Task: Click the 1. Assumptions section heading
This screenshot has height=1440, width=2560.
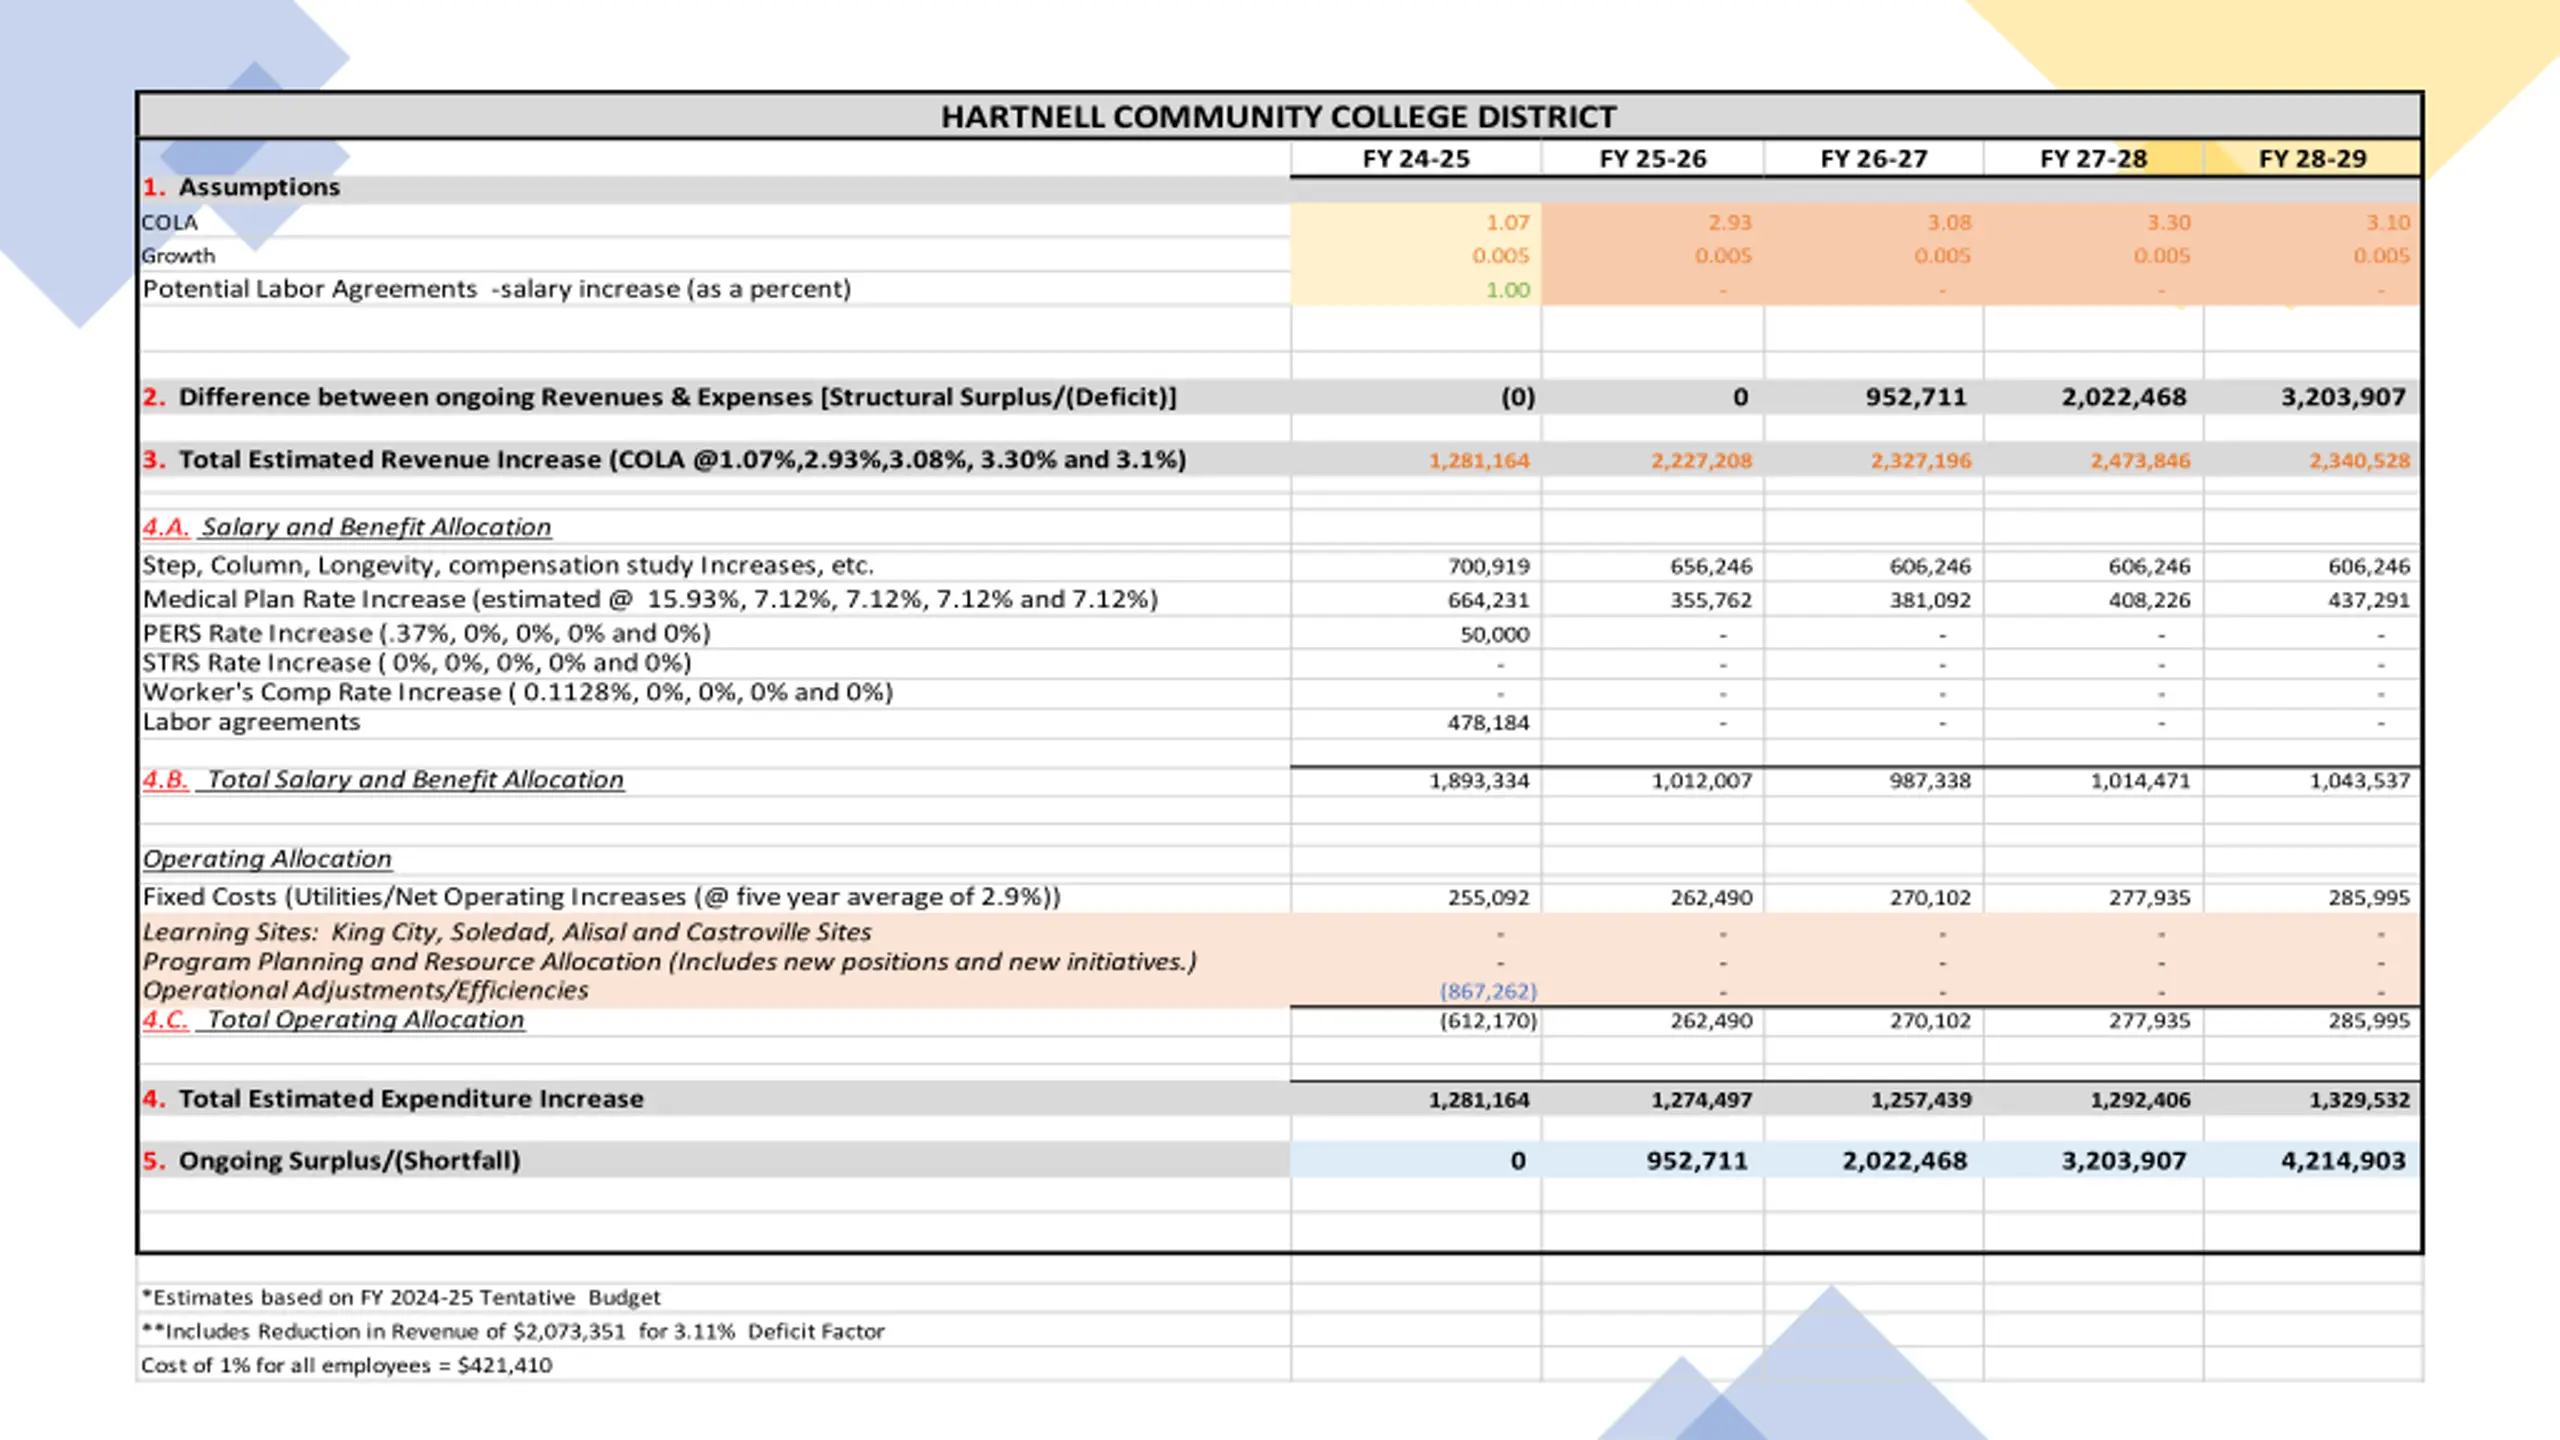Action: pyautogui.click(x=241, y=187)
